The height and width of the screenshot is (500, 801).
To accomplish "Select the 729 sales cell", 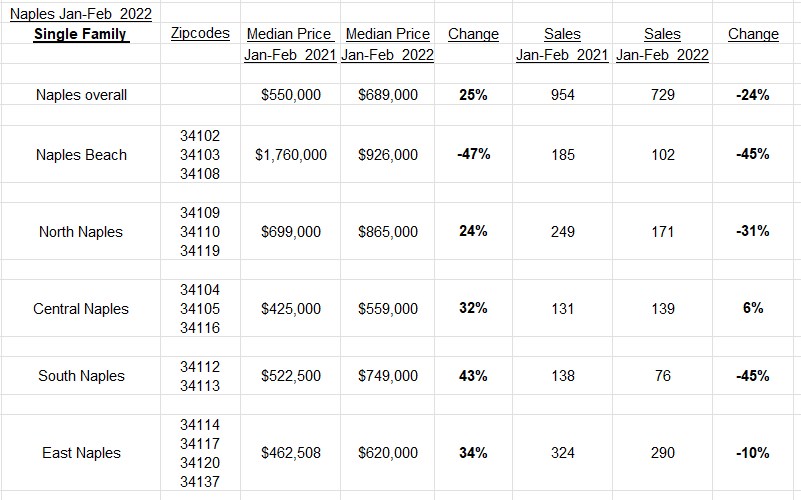I will [663, 95].
